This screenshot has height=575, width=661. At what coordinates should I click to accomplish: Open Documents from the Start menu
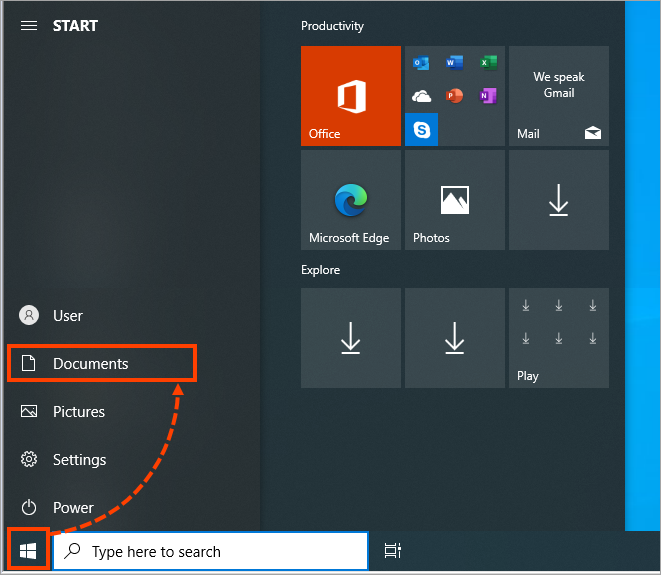tap(101, 363)
